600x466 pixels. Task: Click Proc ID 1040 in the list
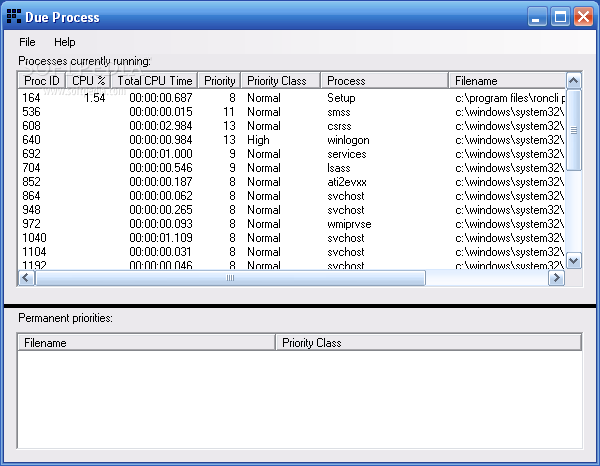tap(34, 238)
